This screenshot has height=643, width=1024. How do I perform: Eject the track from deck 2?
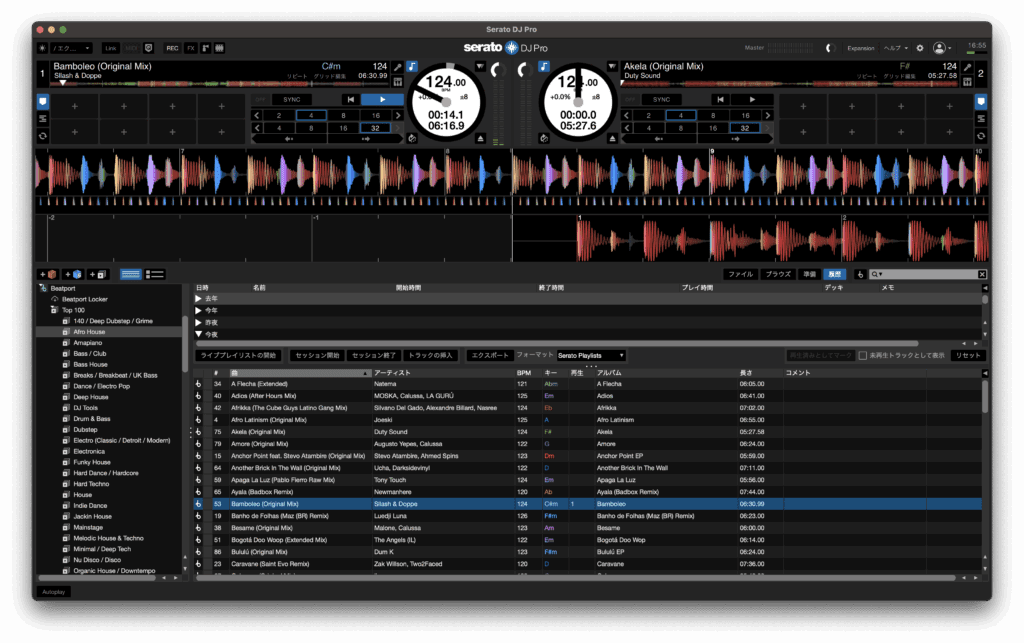point(612,138)
